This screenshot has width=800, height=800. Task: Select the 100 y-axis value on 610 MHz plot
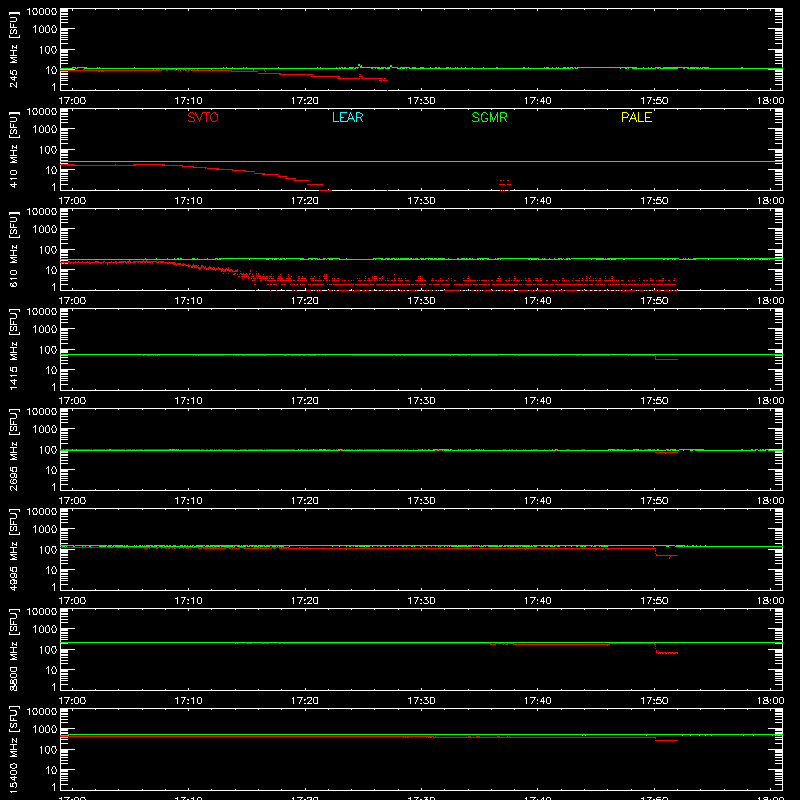coord(48,250)
